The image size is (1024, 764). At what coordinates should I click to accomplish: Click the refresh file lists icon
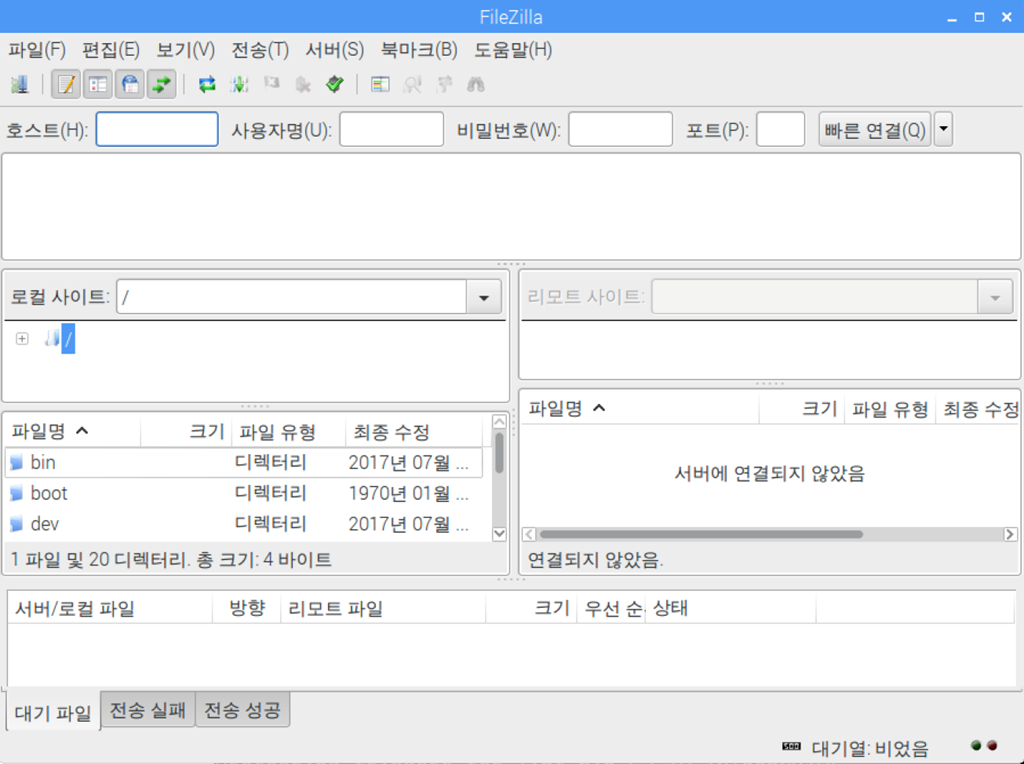point(207,84)
